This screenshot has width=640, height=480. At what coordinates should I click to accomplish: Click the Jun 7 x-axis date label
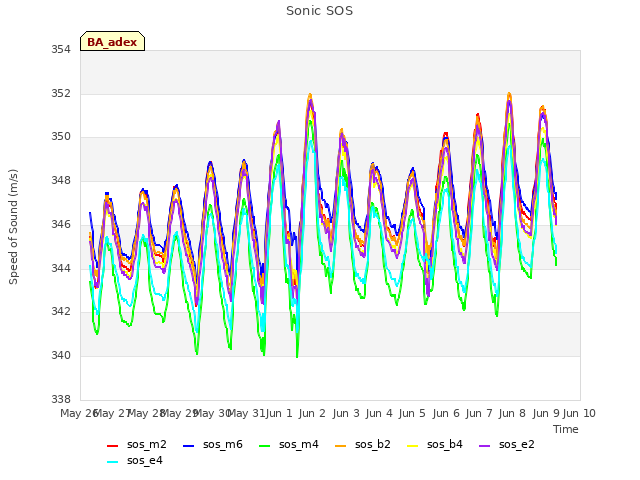click(479, 413)
